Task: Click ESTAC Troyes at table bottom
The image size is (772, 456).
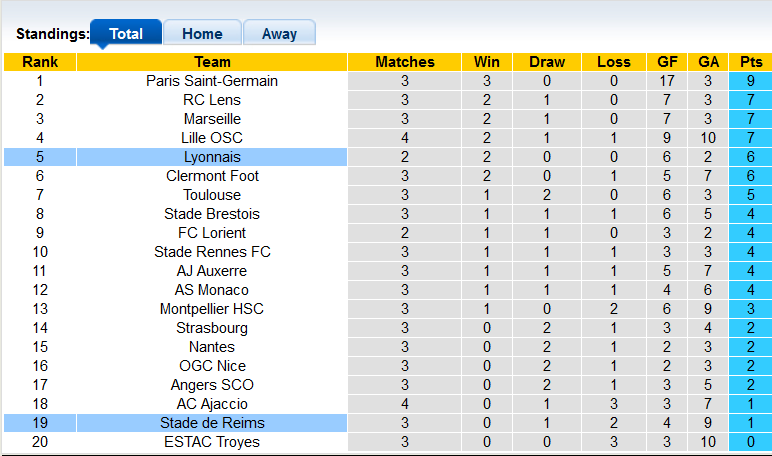Action: tap(212, 442)
